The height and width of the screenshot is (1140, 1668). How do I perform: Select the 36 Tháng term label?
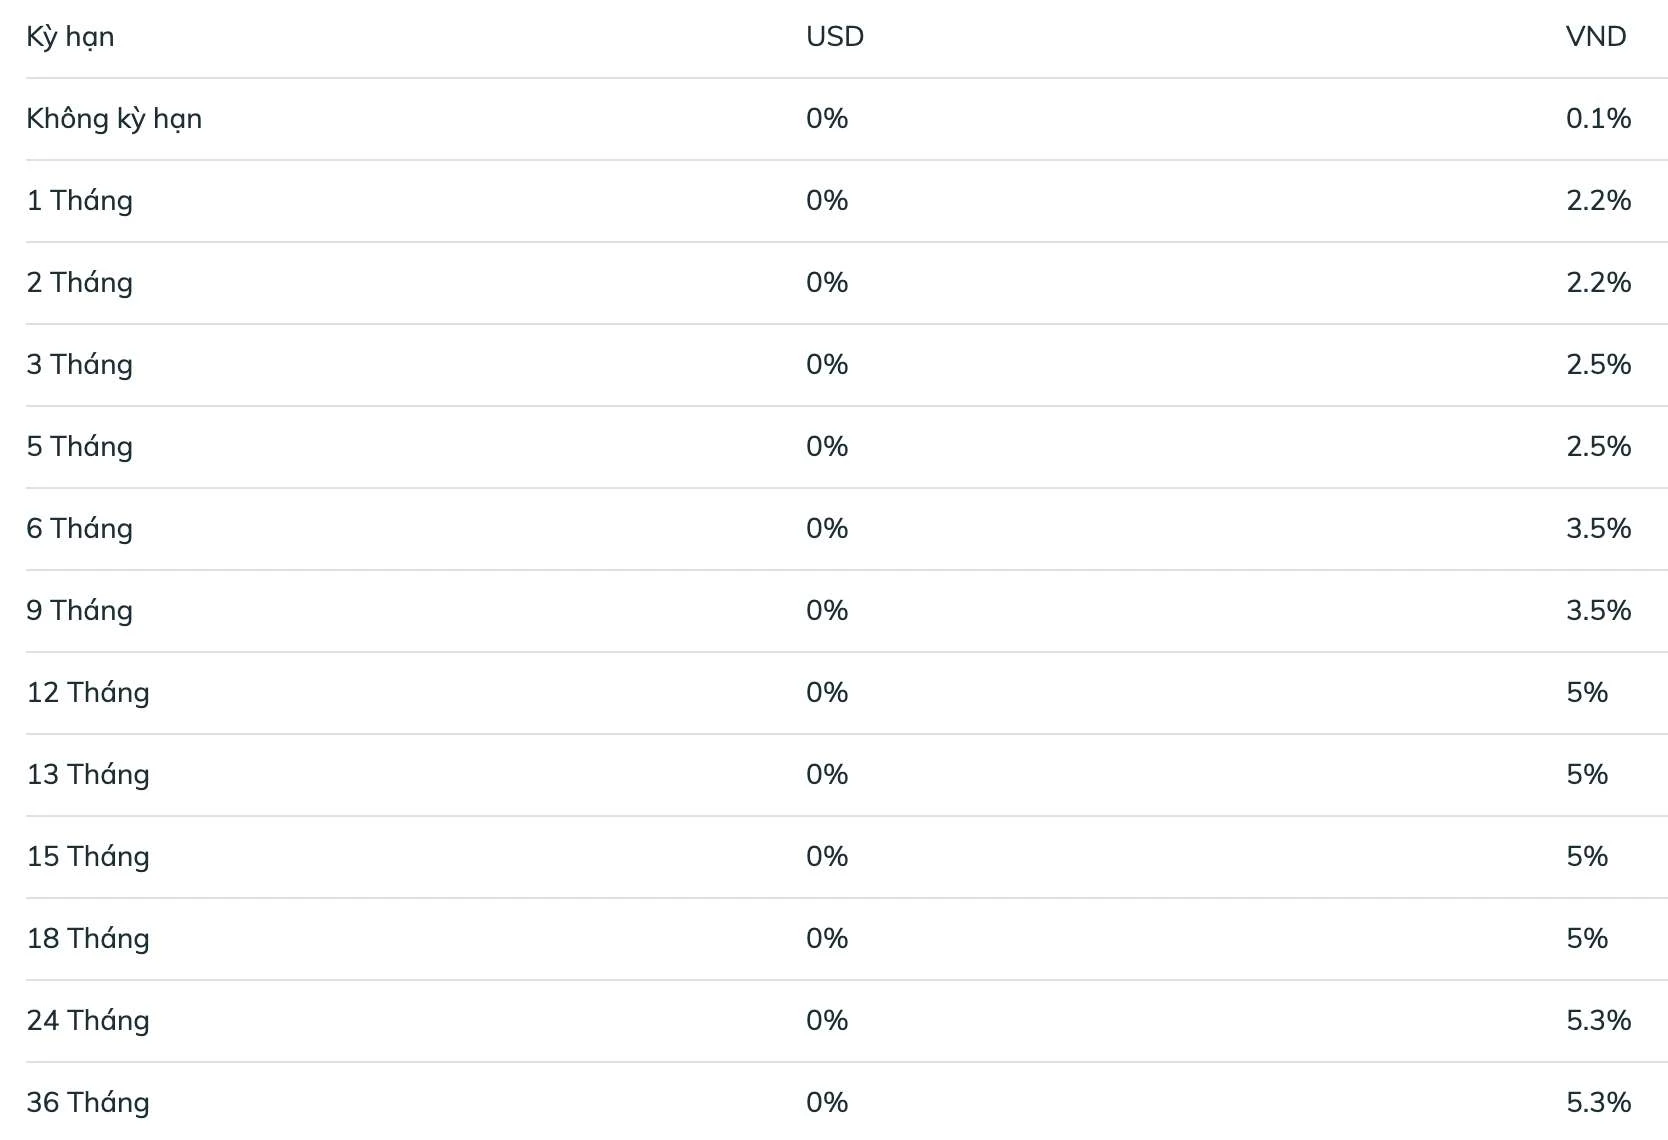click(x=88, y=1103)
